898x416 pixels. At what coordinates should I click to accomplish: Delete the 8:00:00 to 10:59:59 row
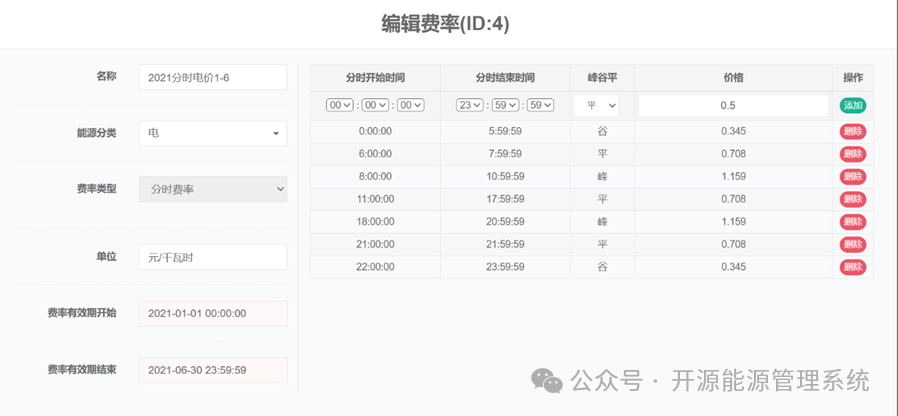853,176
